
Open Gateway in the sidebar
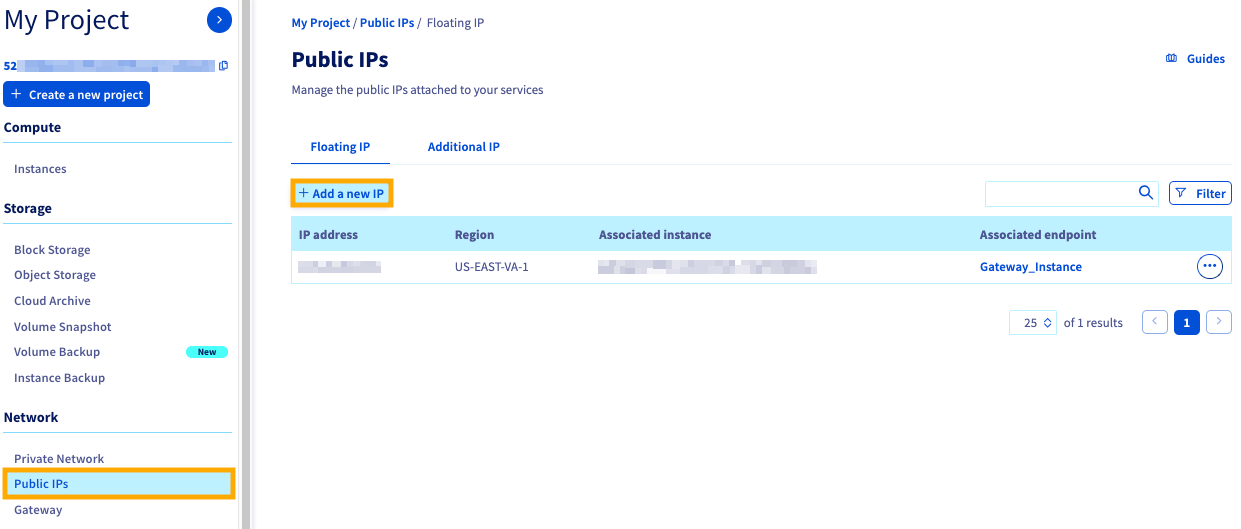coord(38,510)
